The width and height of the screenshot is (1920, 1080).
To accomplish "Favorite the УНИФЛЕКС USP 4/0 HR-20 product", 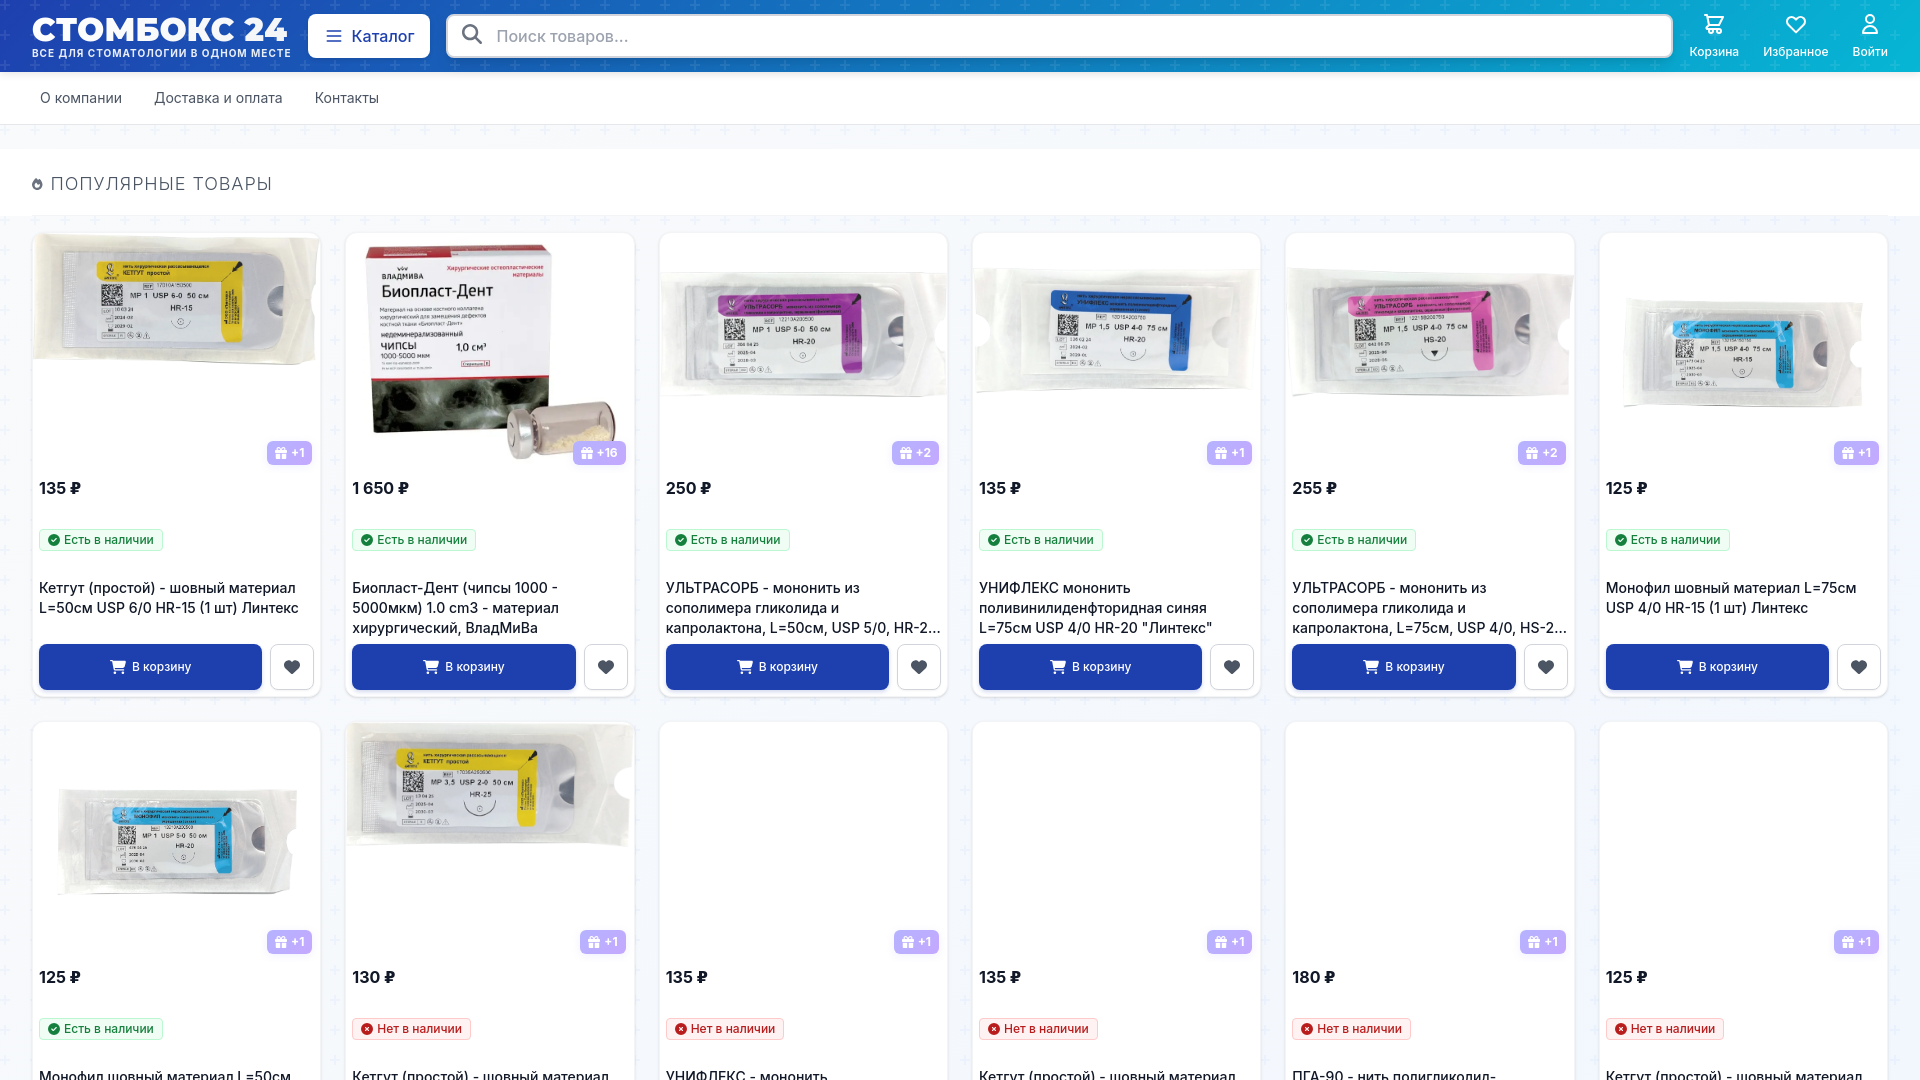I will 1232,667.
